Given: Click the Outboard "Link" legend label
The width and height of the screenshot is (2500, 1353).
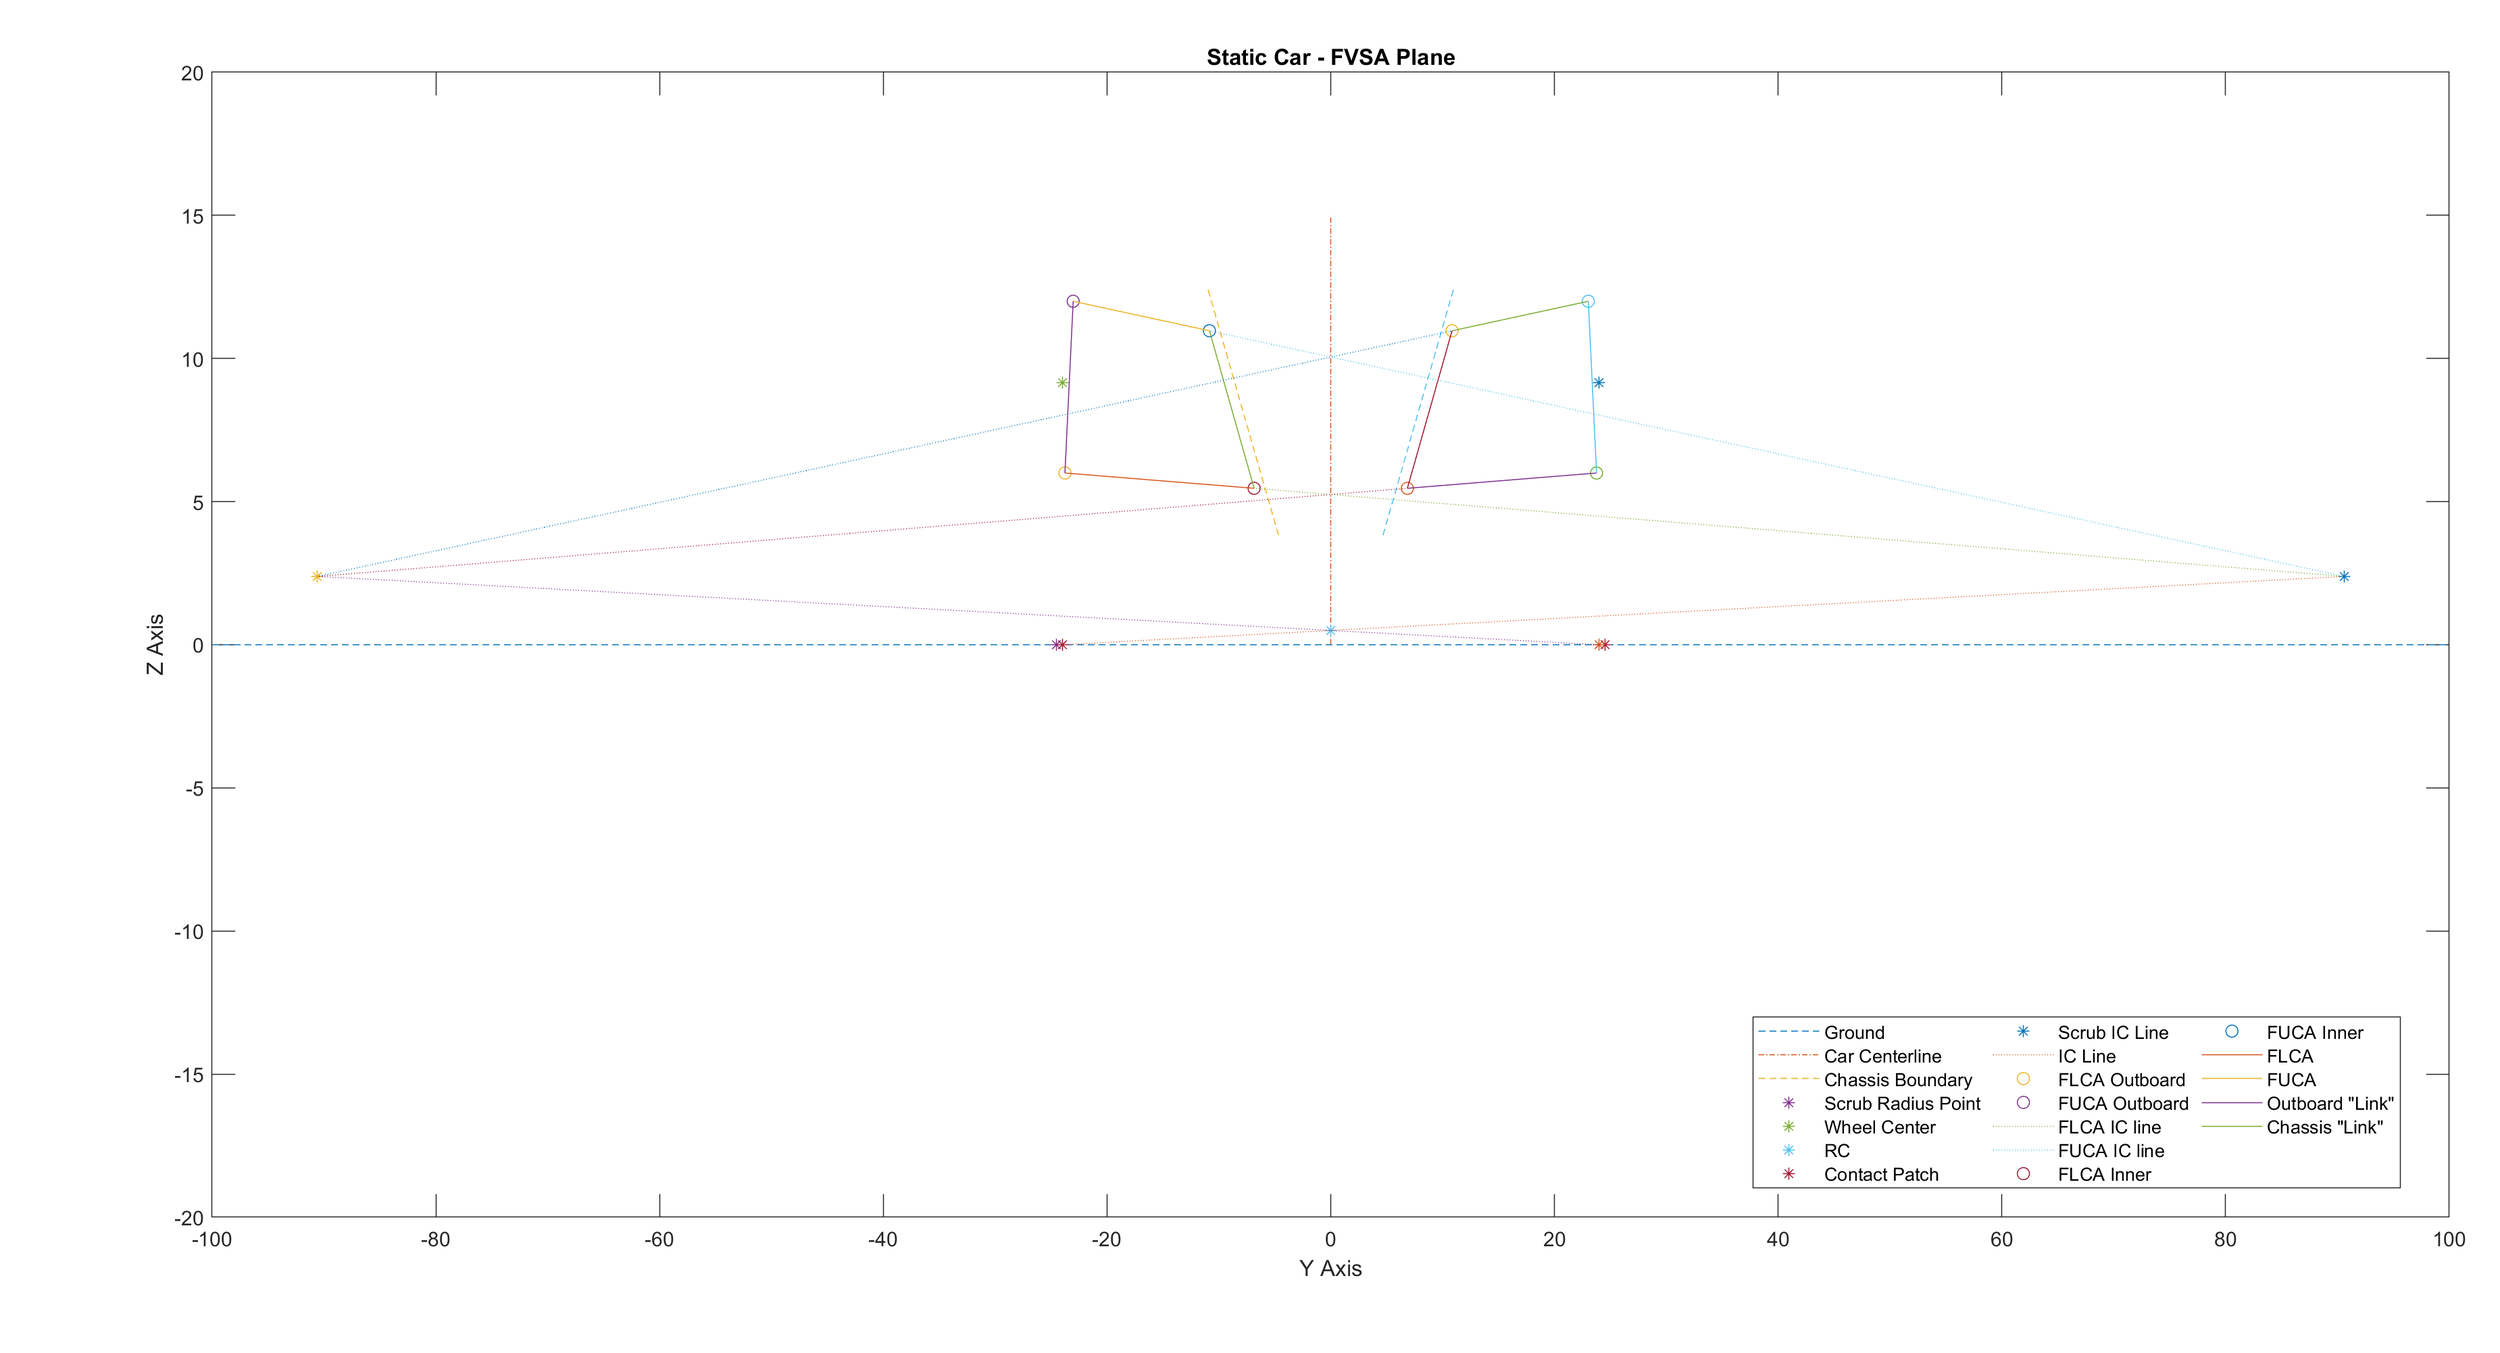Looking at the screenshot, I should (2329, 1104).
